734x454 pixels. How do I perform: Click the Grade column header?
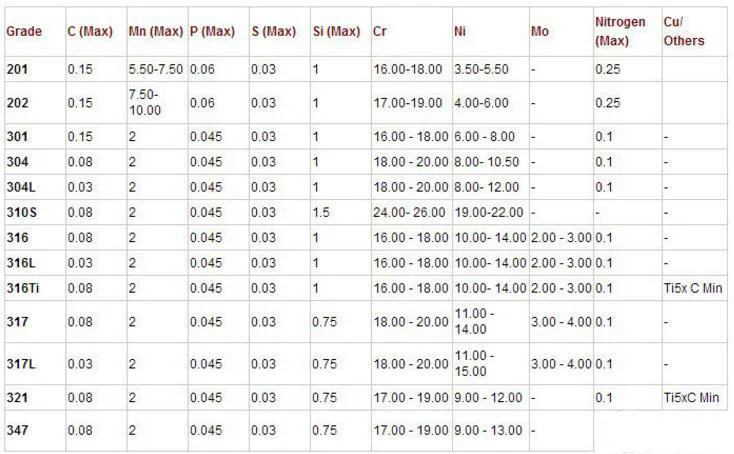[x=24, y=32]
